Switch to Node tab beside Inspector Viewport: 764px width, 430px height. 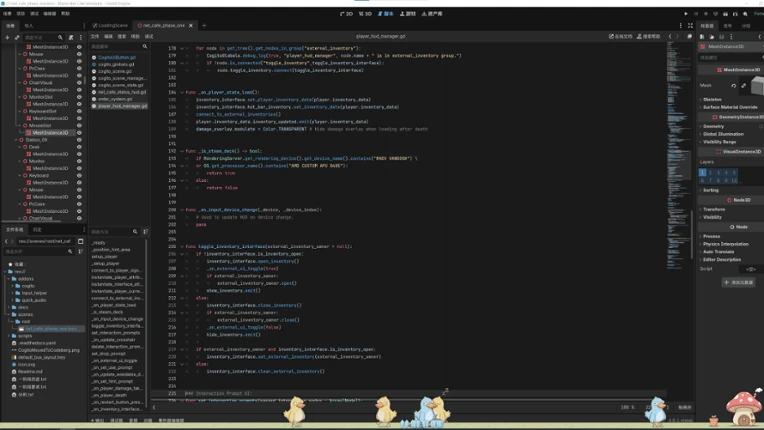[727, 25]
